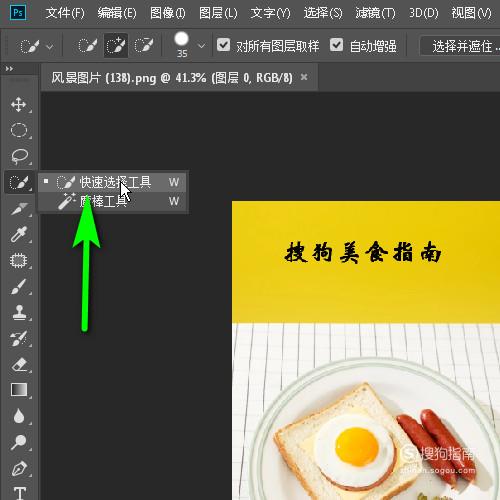Image resolution: width=500 pixels, height=500 pixels.
Task: Open the 文件(F) menu
Action: [x=65, y=13]
